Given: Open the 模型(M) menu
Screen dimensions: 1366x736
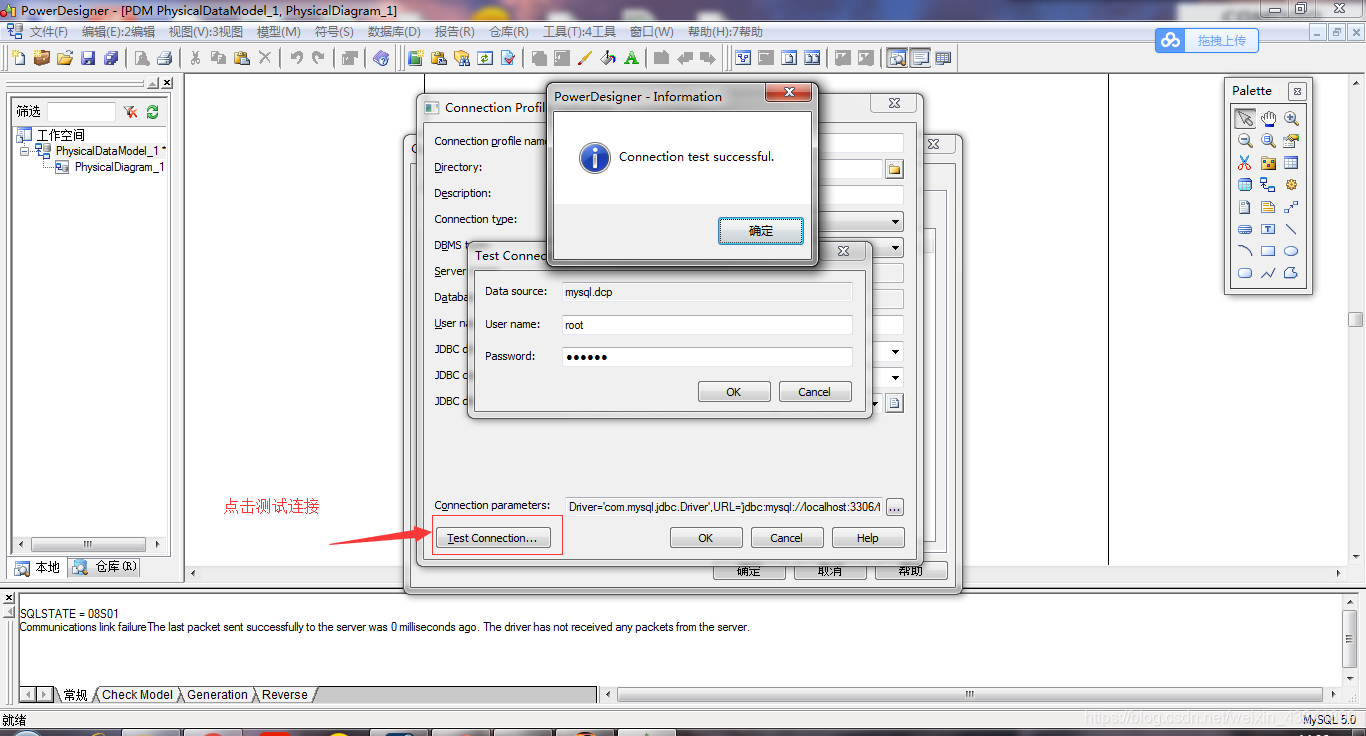Looking at the screenshot, I should 279,32.
